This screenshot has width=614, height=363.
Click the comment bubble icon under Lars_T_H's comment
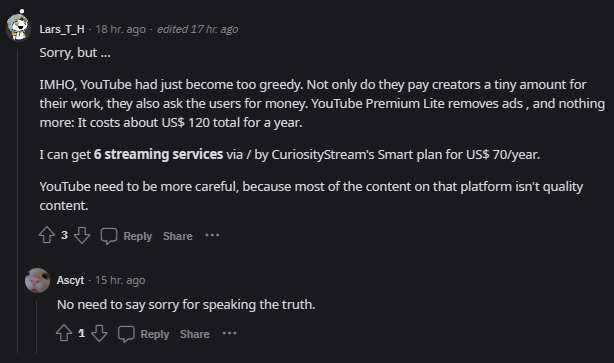pyautogui.click(x=108, y=236)
